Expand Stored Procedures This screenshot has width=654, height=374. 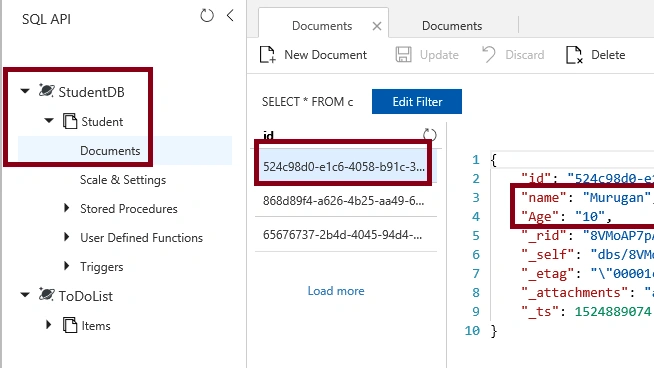pos(67,208)
